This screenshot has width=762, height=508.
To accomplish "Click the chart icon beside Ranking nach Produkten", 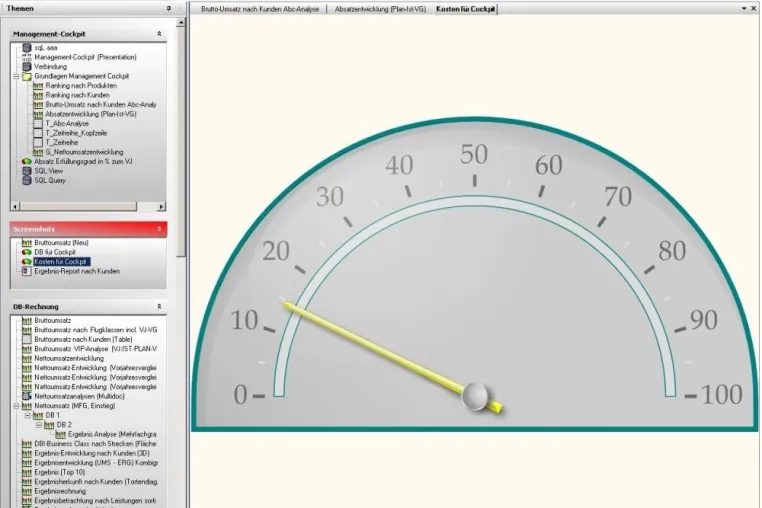I will click(x=38, y=86).
